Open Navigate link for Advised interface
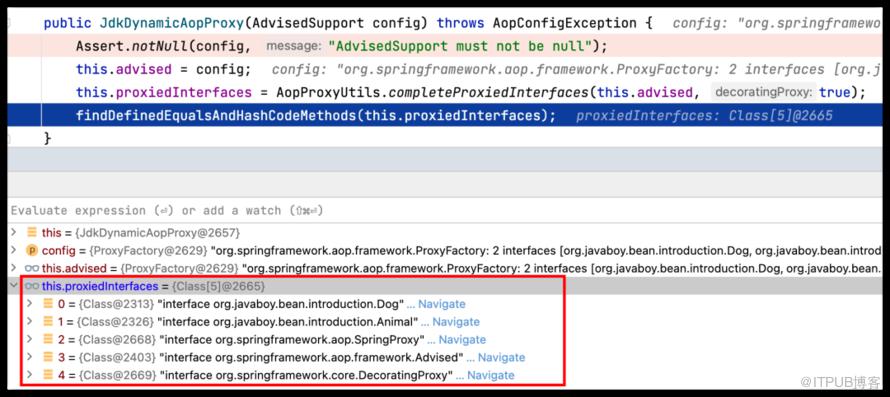The image size is (890, 397). [501, 357]
